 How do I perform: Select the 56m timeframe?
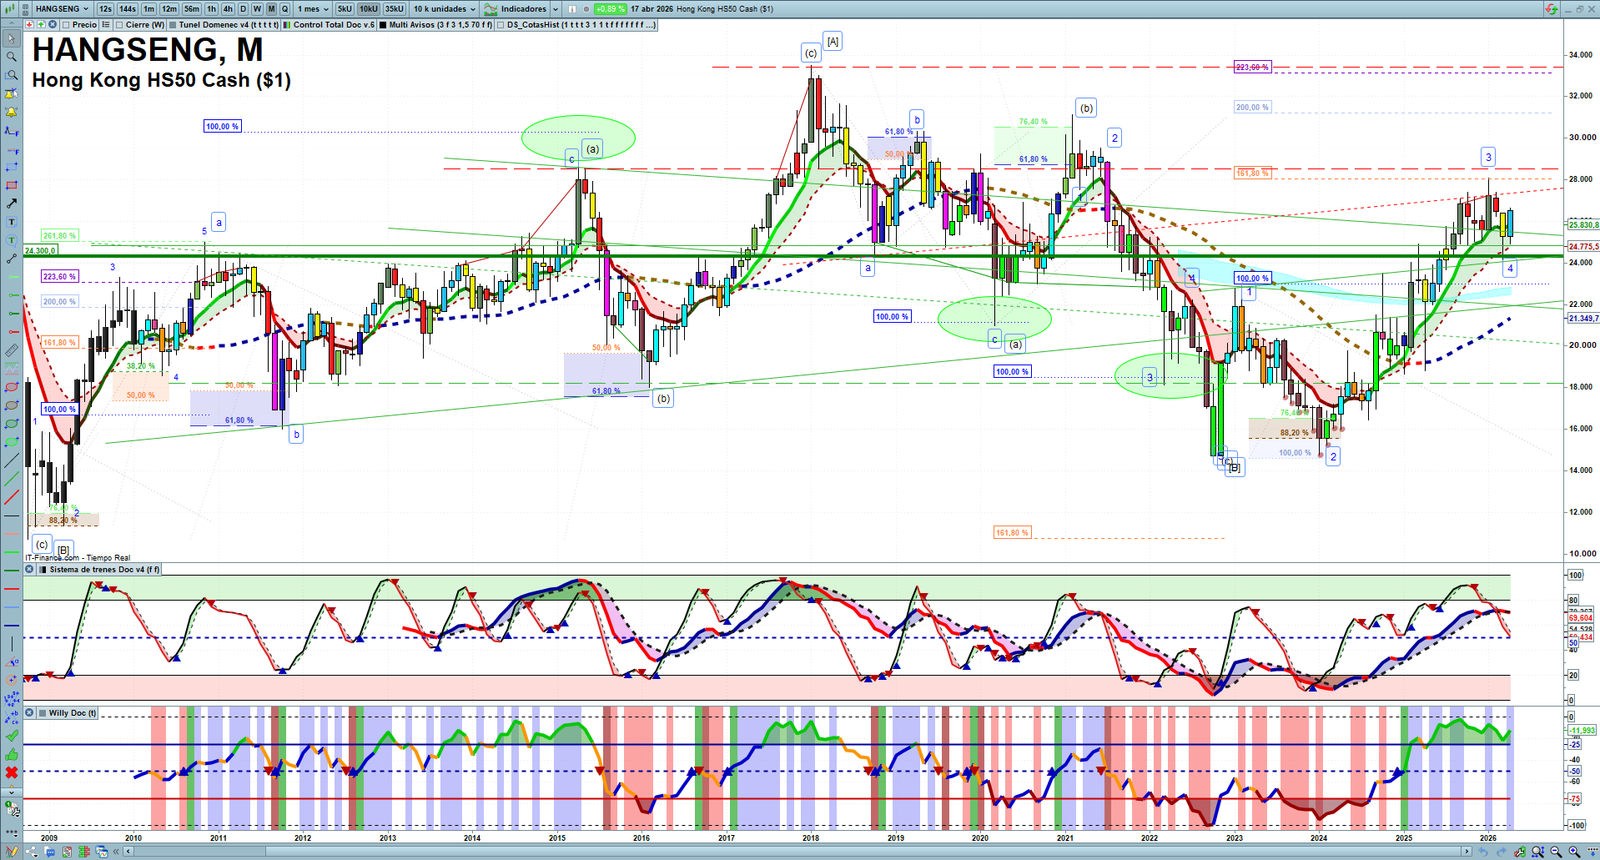[192, 9]
